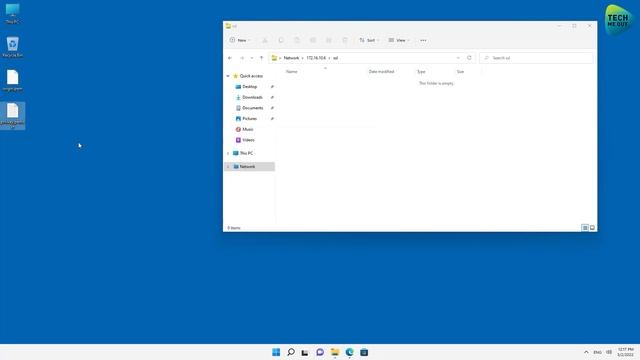Open the Windows Start menu
The height and width of the screenshot is (360, 640).
pyautogui.click(x=276, y=352)
